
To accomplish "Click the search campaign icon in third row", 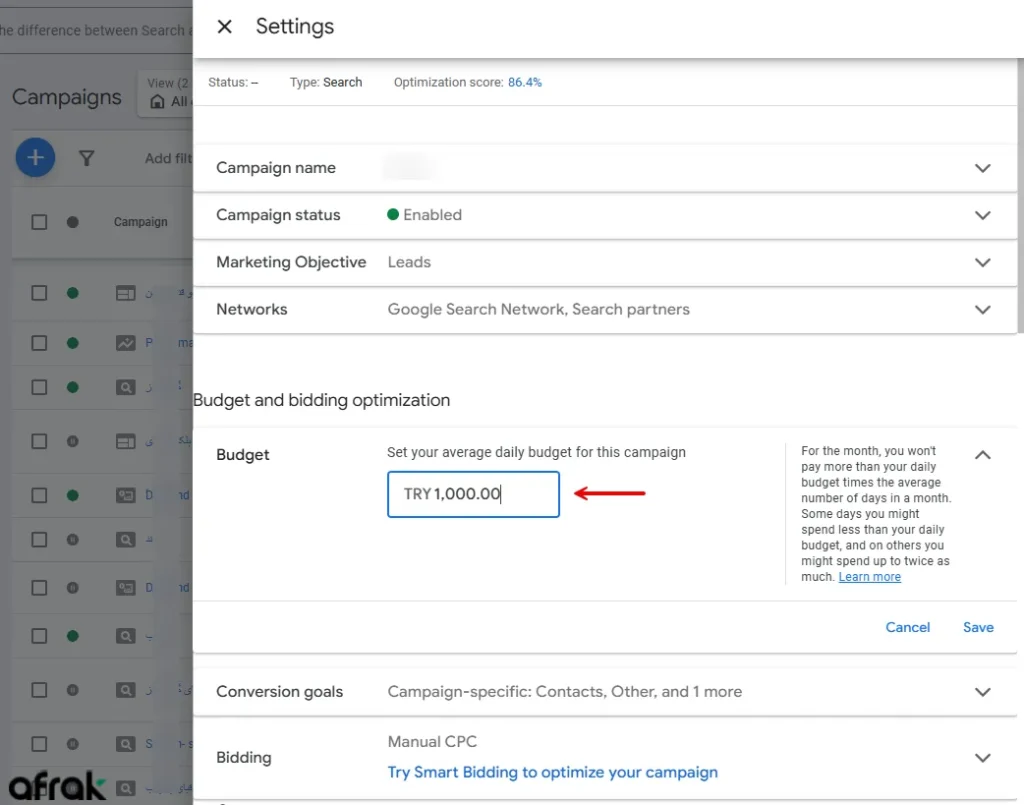I will coord(125,387).
